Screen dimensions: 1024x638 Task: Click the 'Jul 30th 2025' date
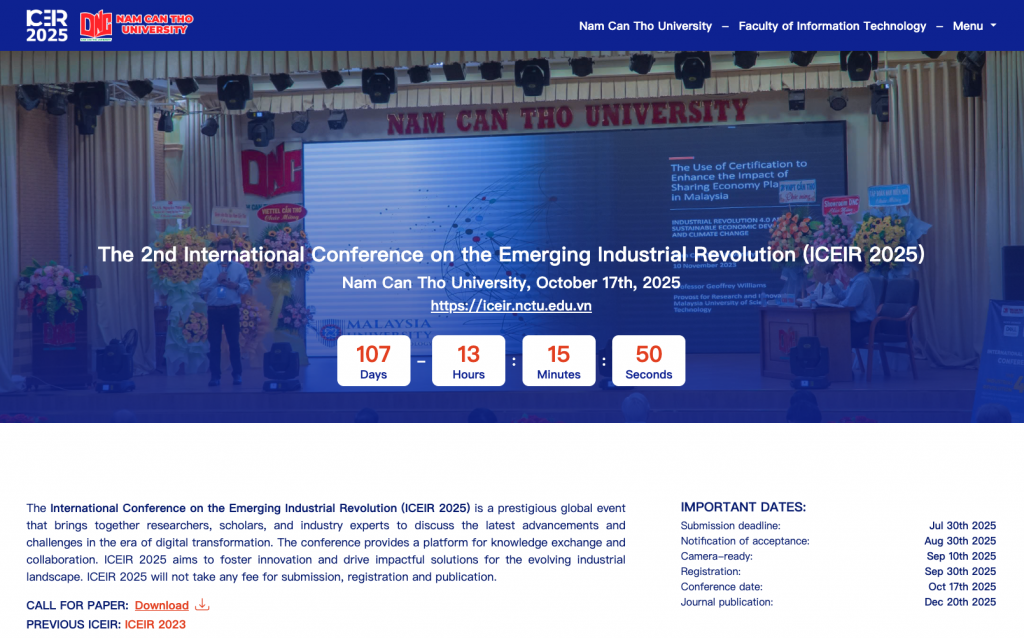[x=963, y=526]
